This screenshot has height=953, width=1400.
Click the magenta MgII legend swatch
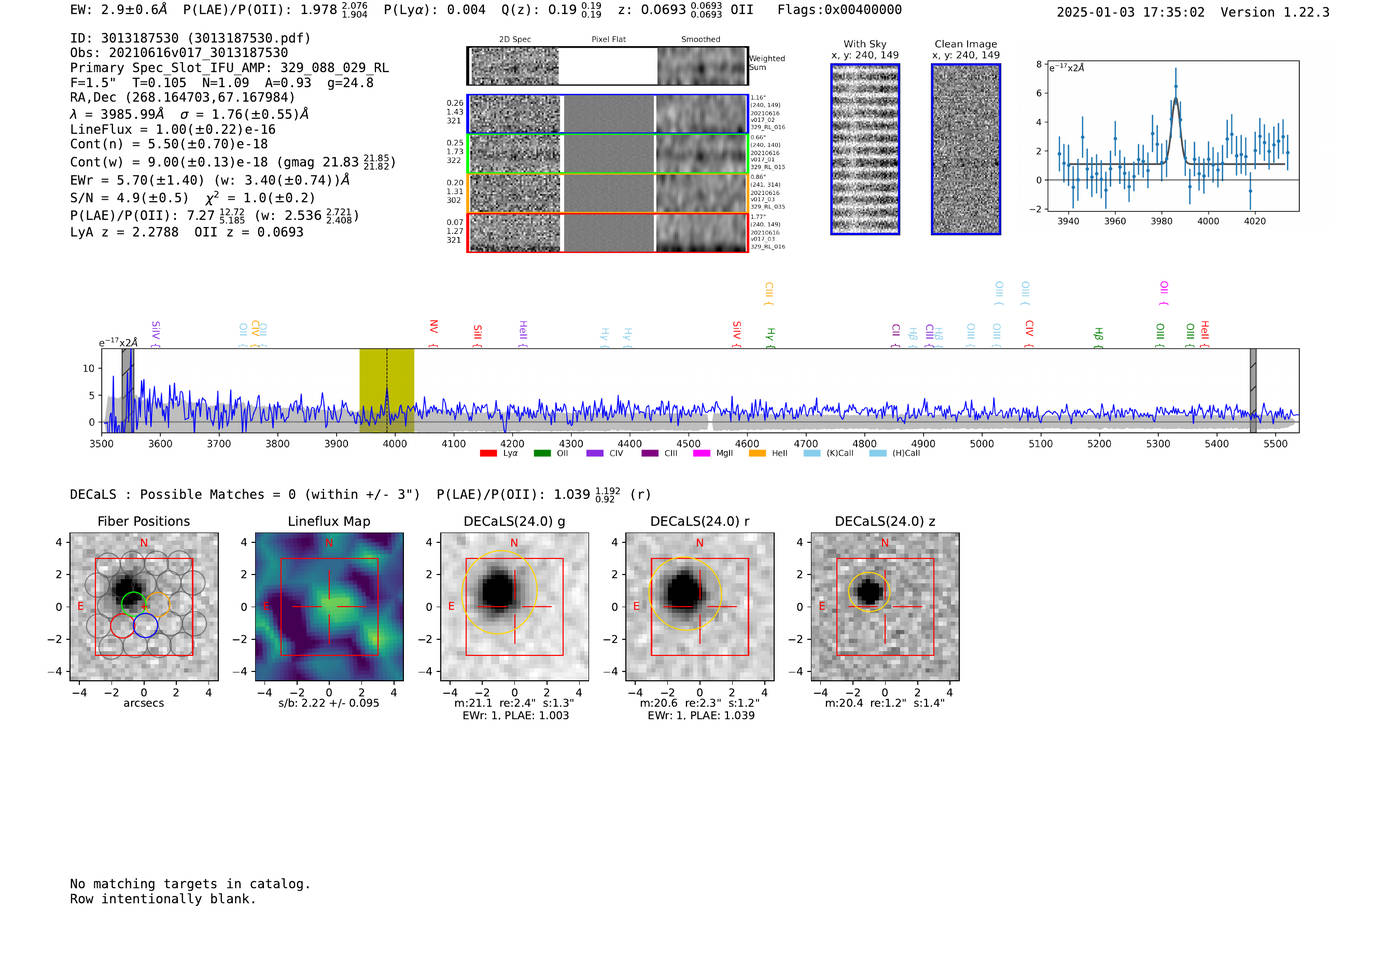point(702,454)
